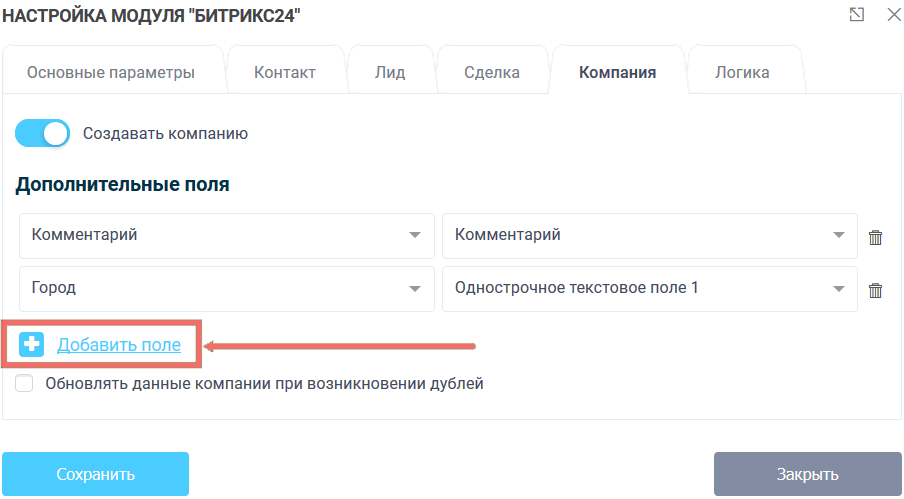Click the Компания tab
The height and width of the screenshot is (499, 904).
(x=617, y=72)
